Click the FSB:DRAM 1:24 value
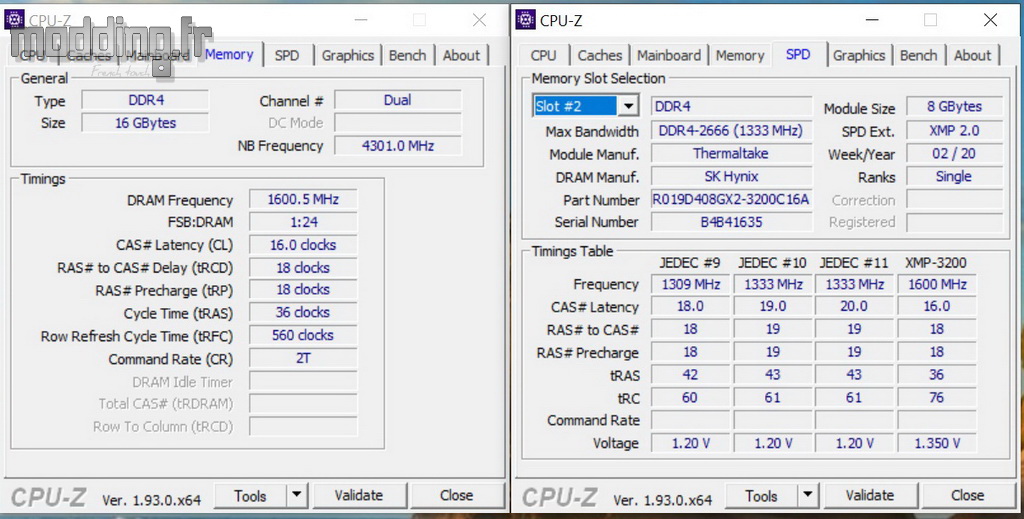1024x519 pixels. 303,222
